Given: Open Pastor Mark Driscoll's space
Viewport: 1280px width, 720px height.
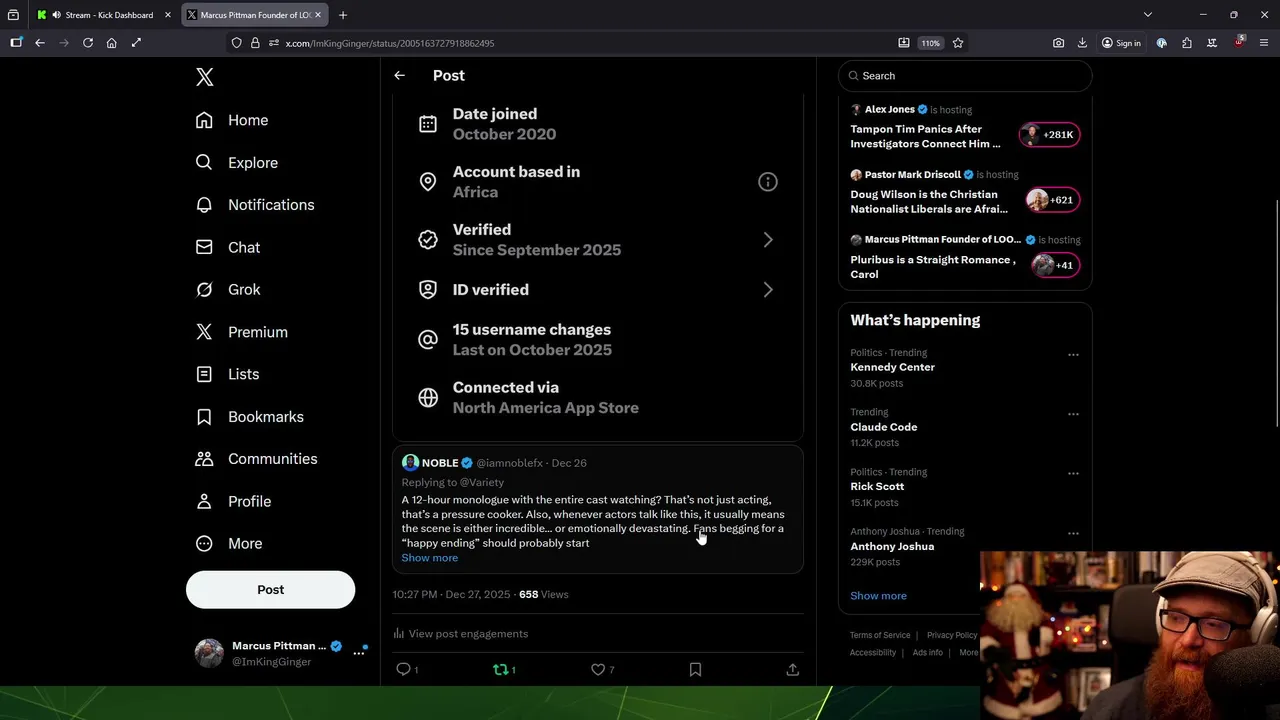Looking at the screenshot, I should (929, 202).
